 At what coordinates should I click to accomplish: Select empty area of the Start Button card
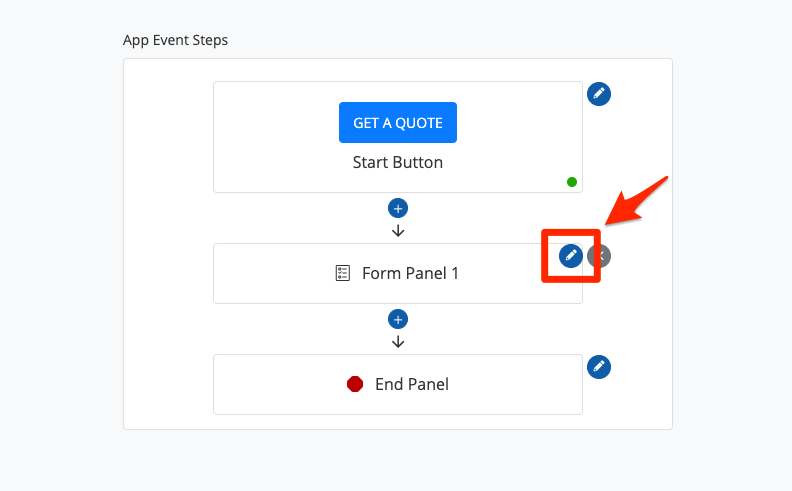coord(270,140)
